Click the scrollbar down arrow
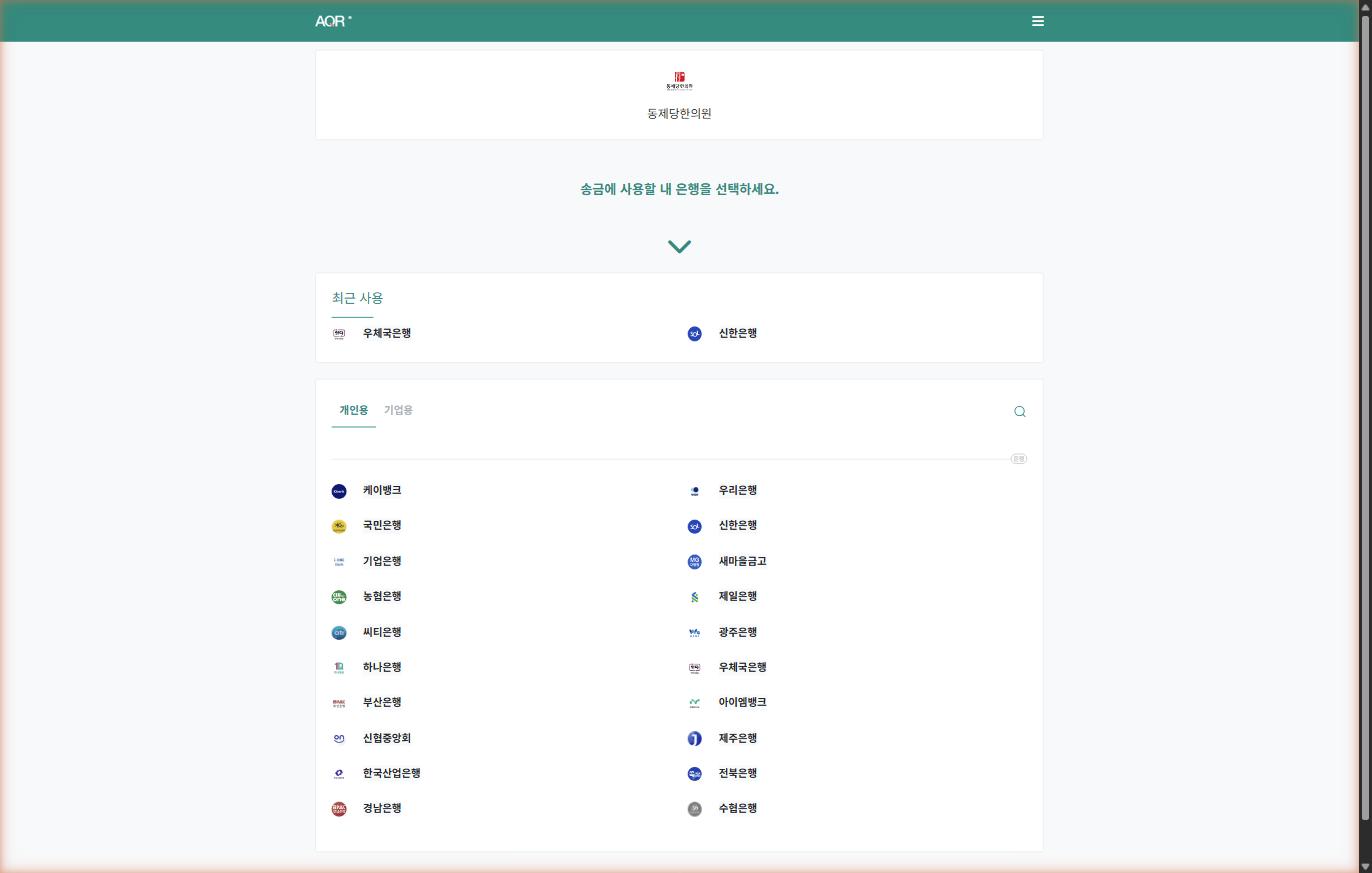Image resolution: width=1372 pixels, height=873 pixels. pyautogui.click(x=1364, y=866)
